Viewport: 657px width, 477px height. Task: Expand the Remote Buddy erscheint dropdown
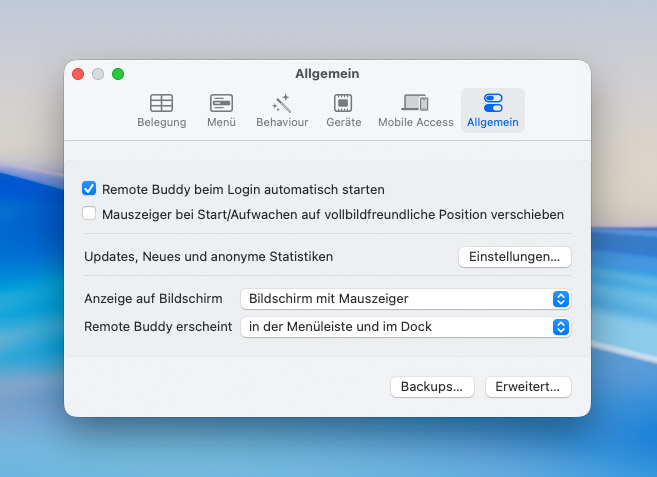click(x=404, y=327)
